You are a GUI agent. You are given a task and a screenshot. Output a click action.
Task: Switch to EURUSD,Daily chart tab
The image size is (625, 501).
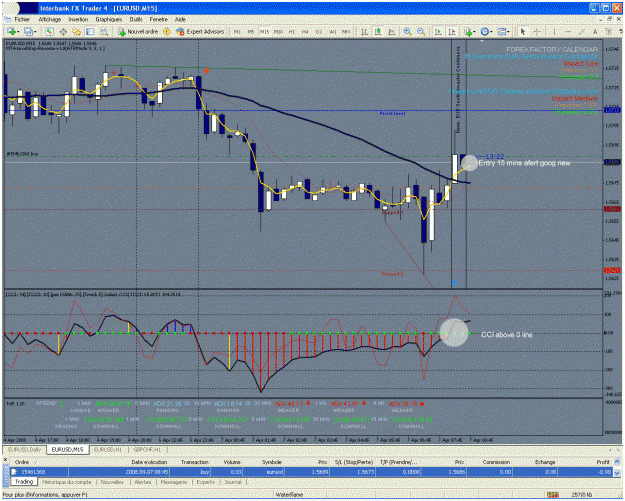(x=24, y=450)
